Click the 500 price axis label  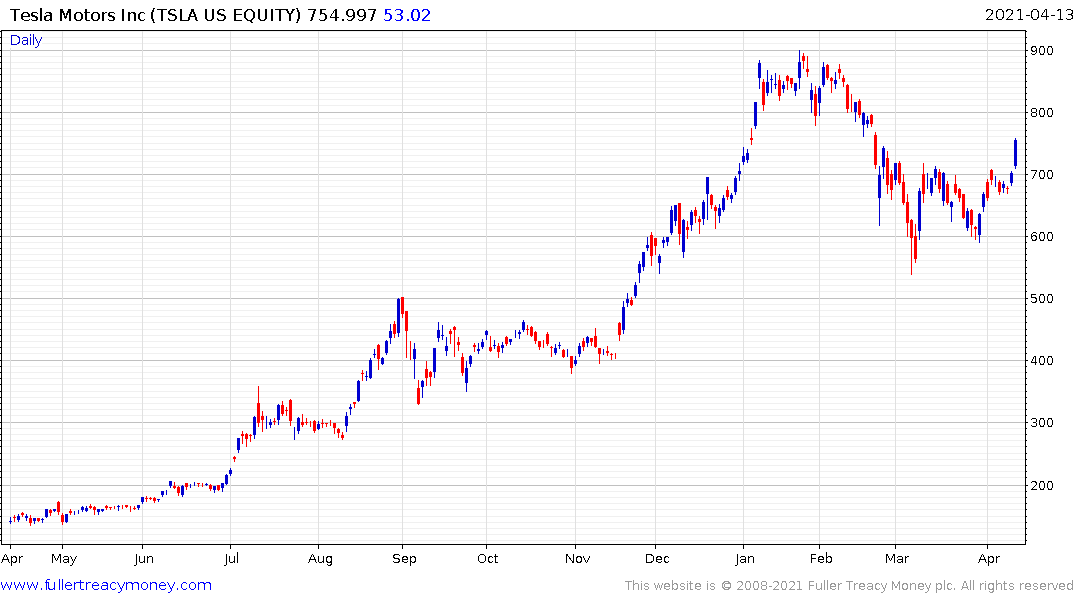[x=1042, y=299]
